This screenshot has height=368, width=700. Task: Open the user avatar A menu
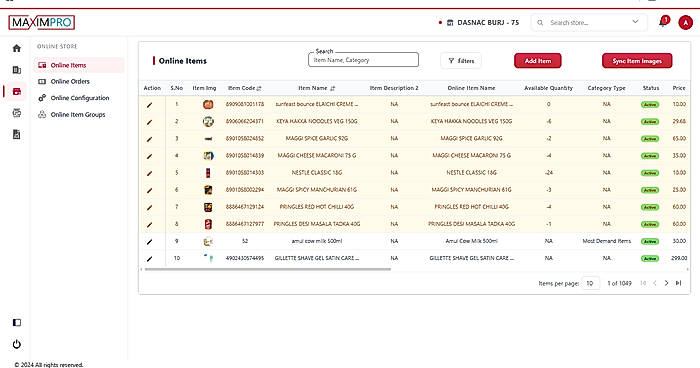pyautogui.click(x=685, y=22)
